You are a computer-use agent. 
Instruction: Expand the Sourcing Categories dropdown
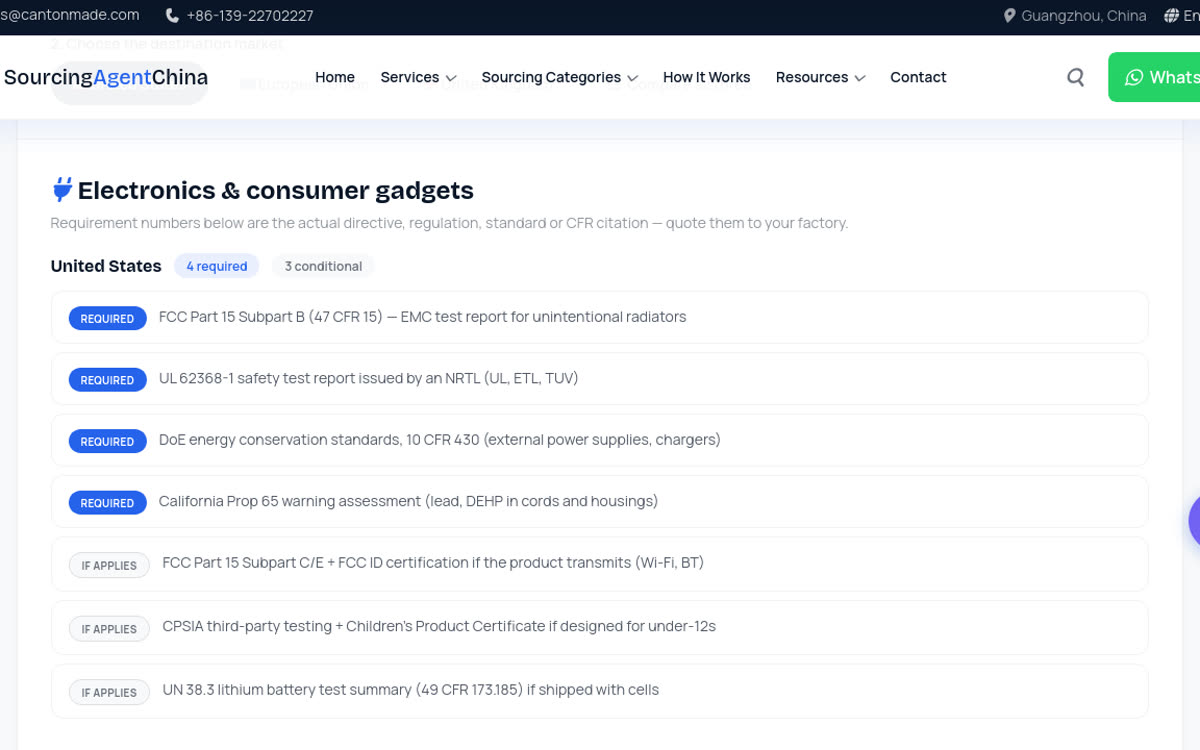coord(559,77)
